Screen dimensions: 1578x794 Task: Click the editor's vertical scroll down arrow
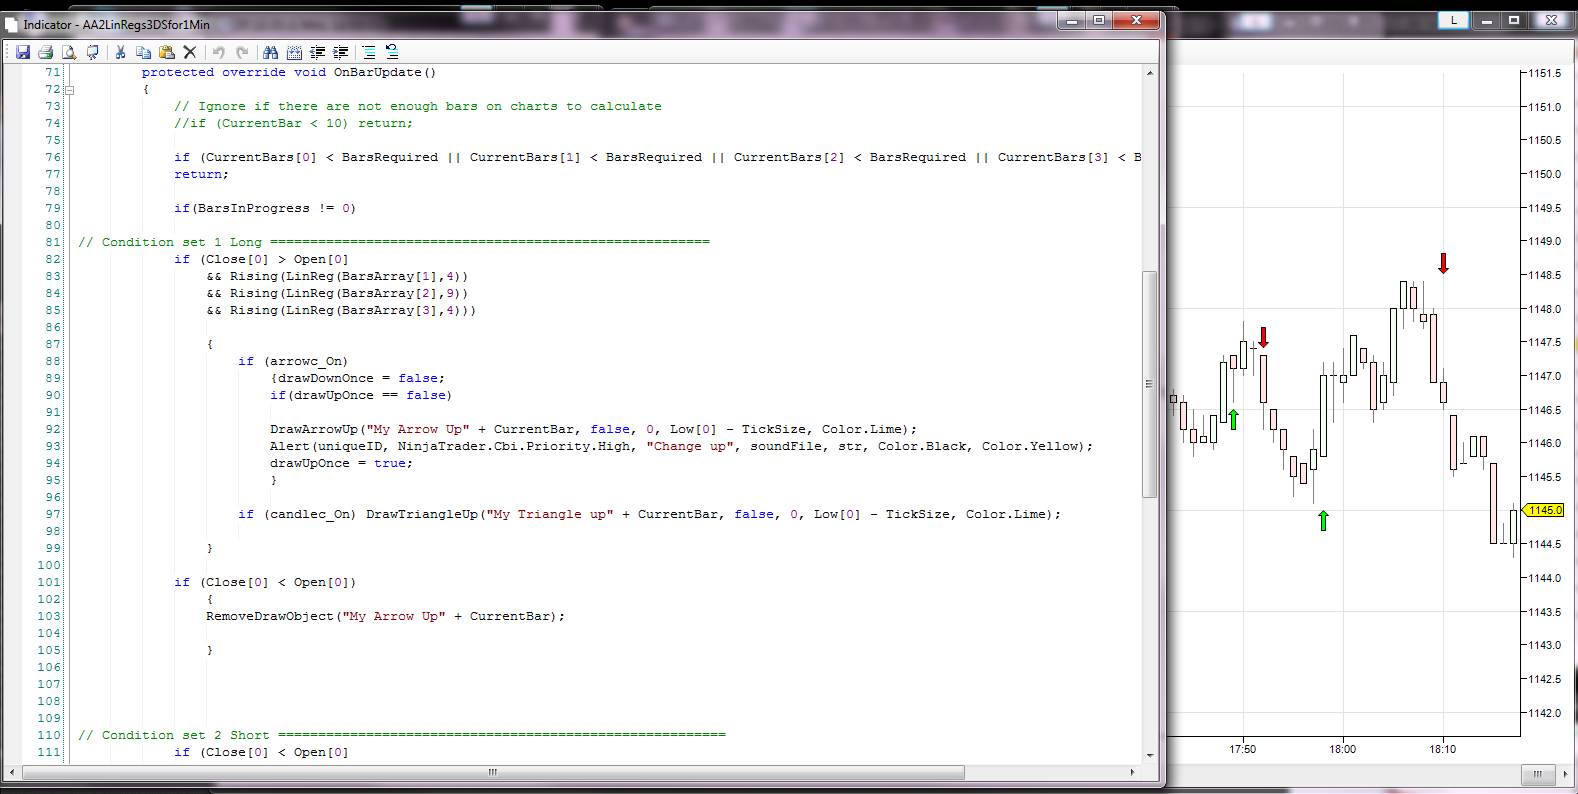click(1150, 756)
